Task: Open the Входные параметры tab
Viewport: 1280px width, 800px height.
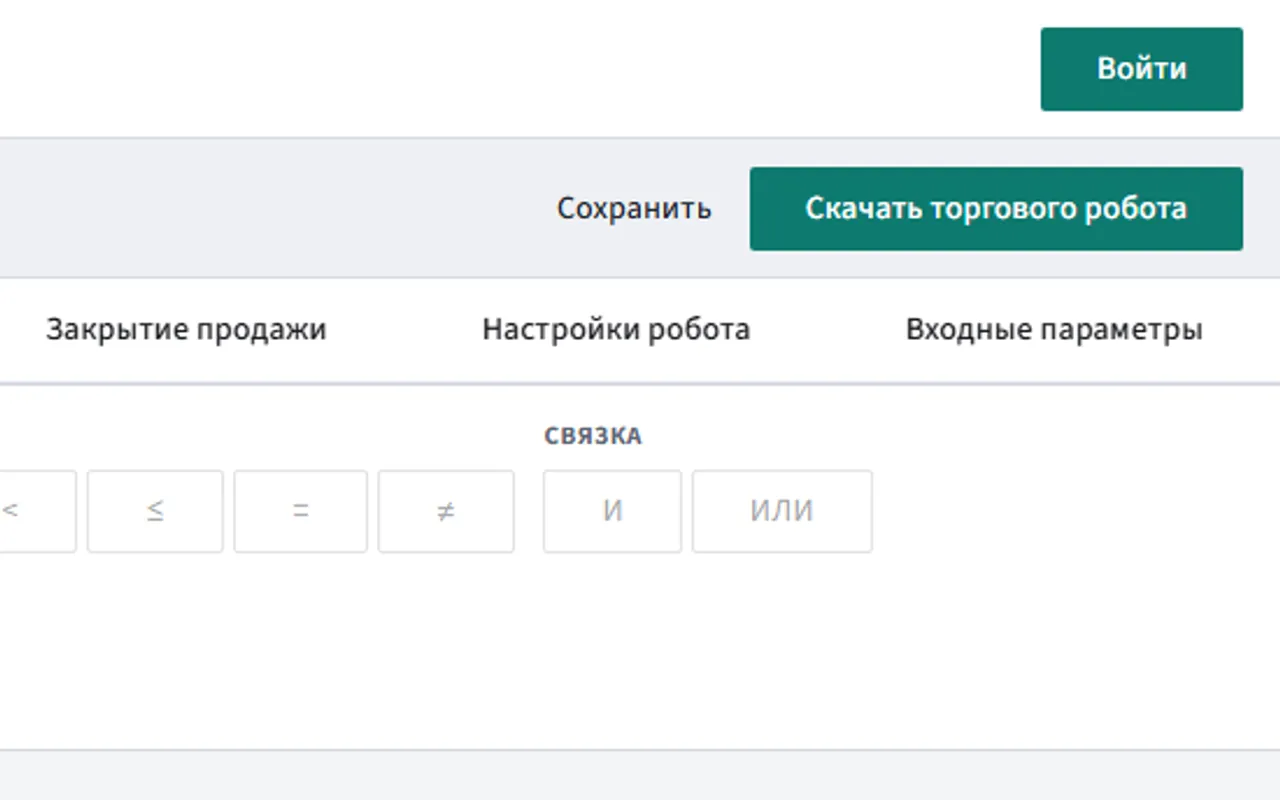Action: point(1054,330)
